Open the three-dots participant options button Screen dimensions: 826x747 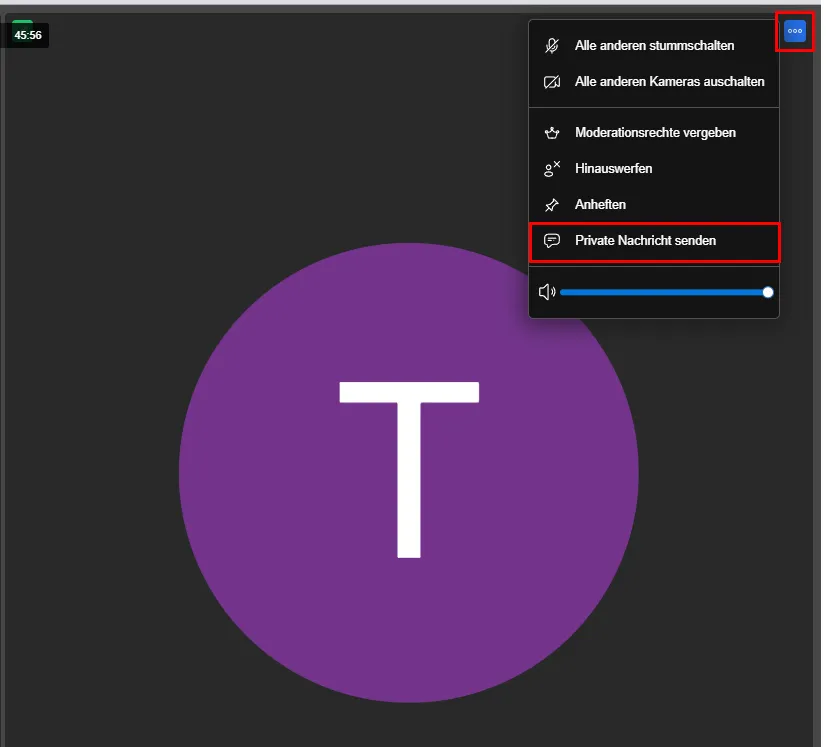coord(795,31)
